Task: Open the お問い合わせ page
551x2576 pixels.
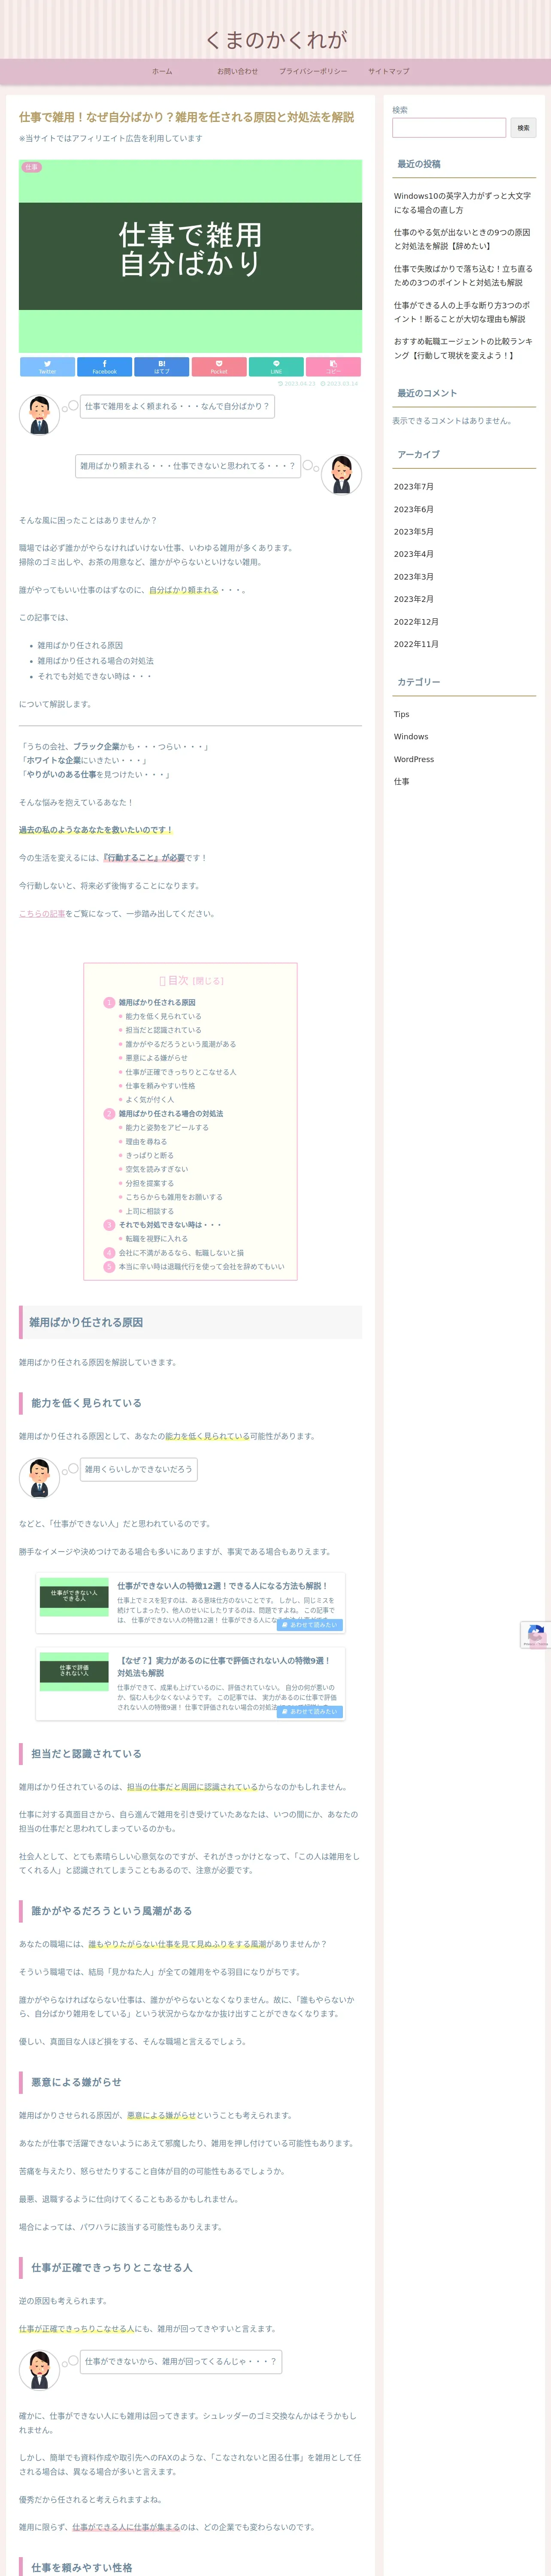Action: [x=237, y=71]
